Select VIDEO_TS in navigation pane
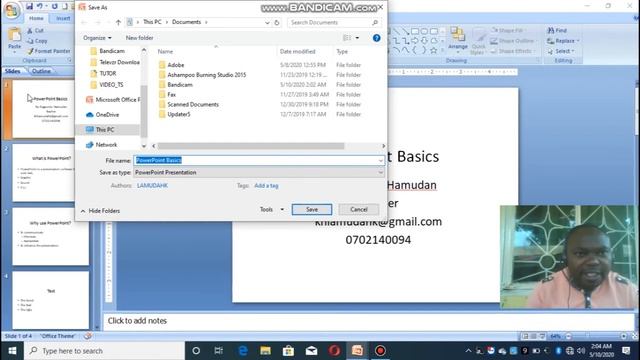 [x=111, y=85]
